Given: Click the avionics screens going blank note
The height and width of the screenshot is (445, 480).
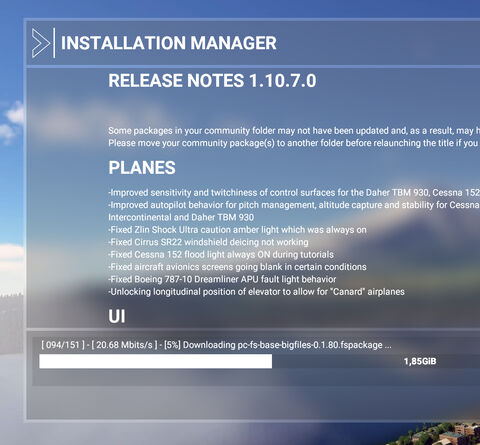Looking at the screenshot, I should [237, 267].
